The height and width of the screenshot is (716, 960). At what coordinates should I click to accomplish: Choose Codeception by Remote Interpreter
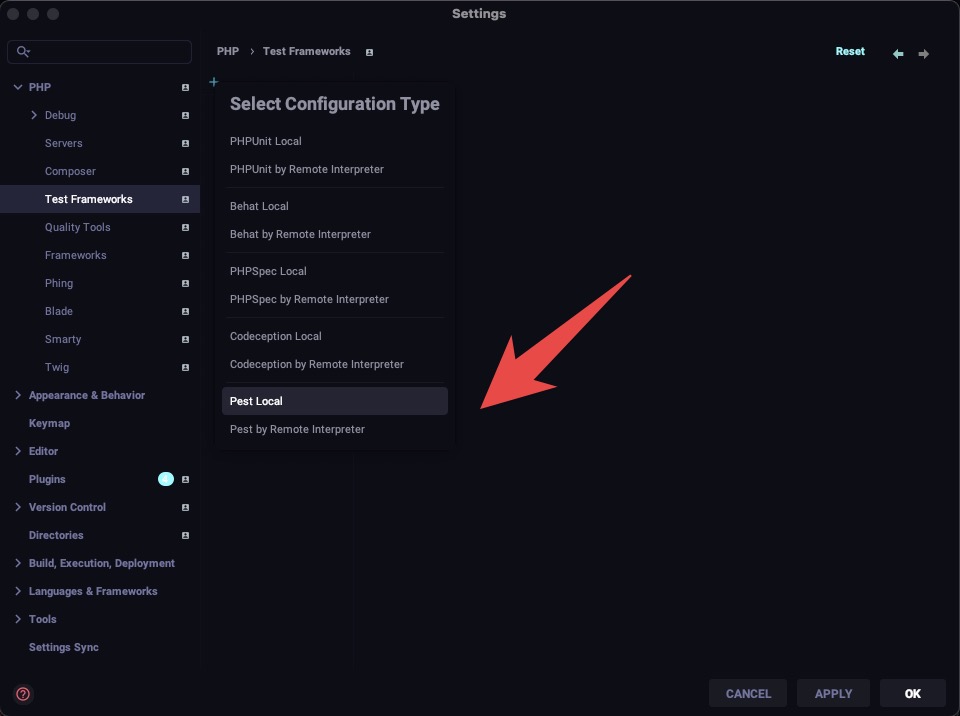334,364
